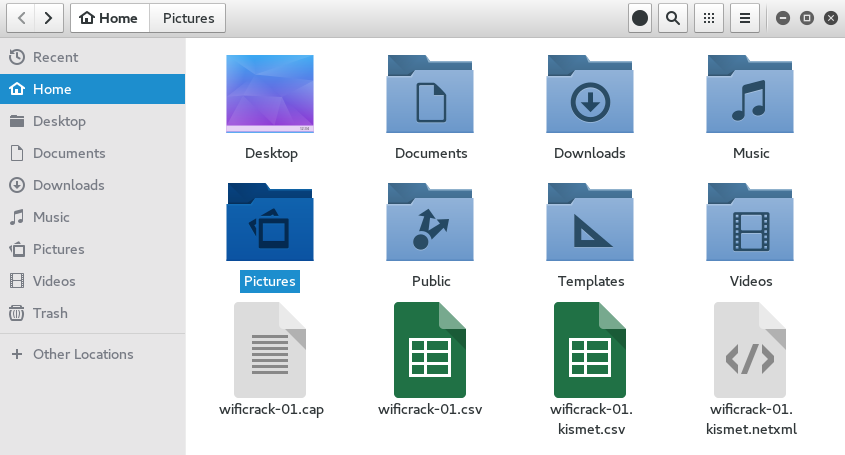Click the 'wificrack-01.csv' file name
The image size is (845, 455).
(x=430, y=410)
